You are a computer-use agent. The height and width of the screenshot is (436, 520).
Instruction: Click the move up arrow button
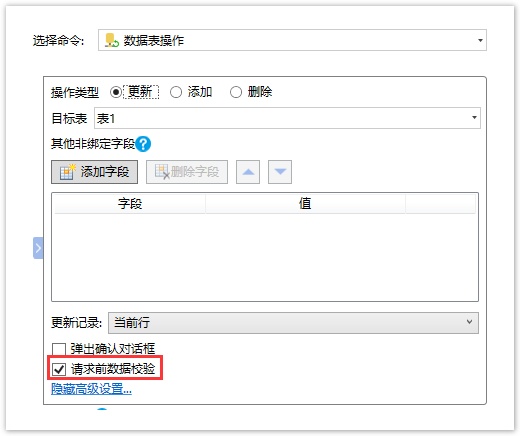coord(248,172)
